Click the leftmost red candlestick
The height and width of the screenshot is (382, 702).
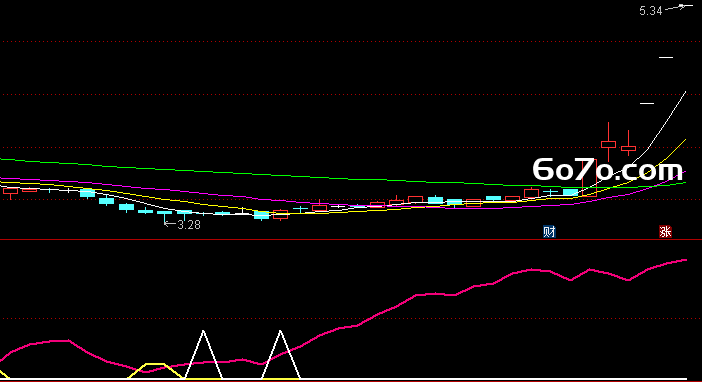pyautogui.click(x=10, y=193)
